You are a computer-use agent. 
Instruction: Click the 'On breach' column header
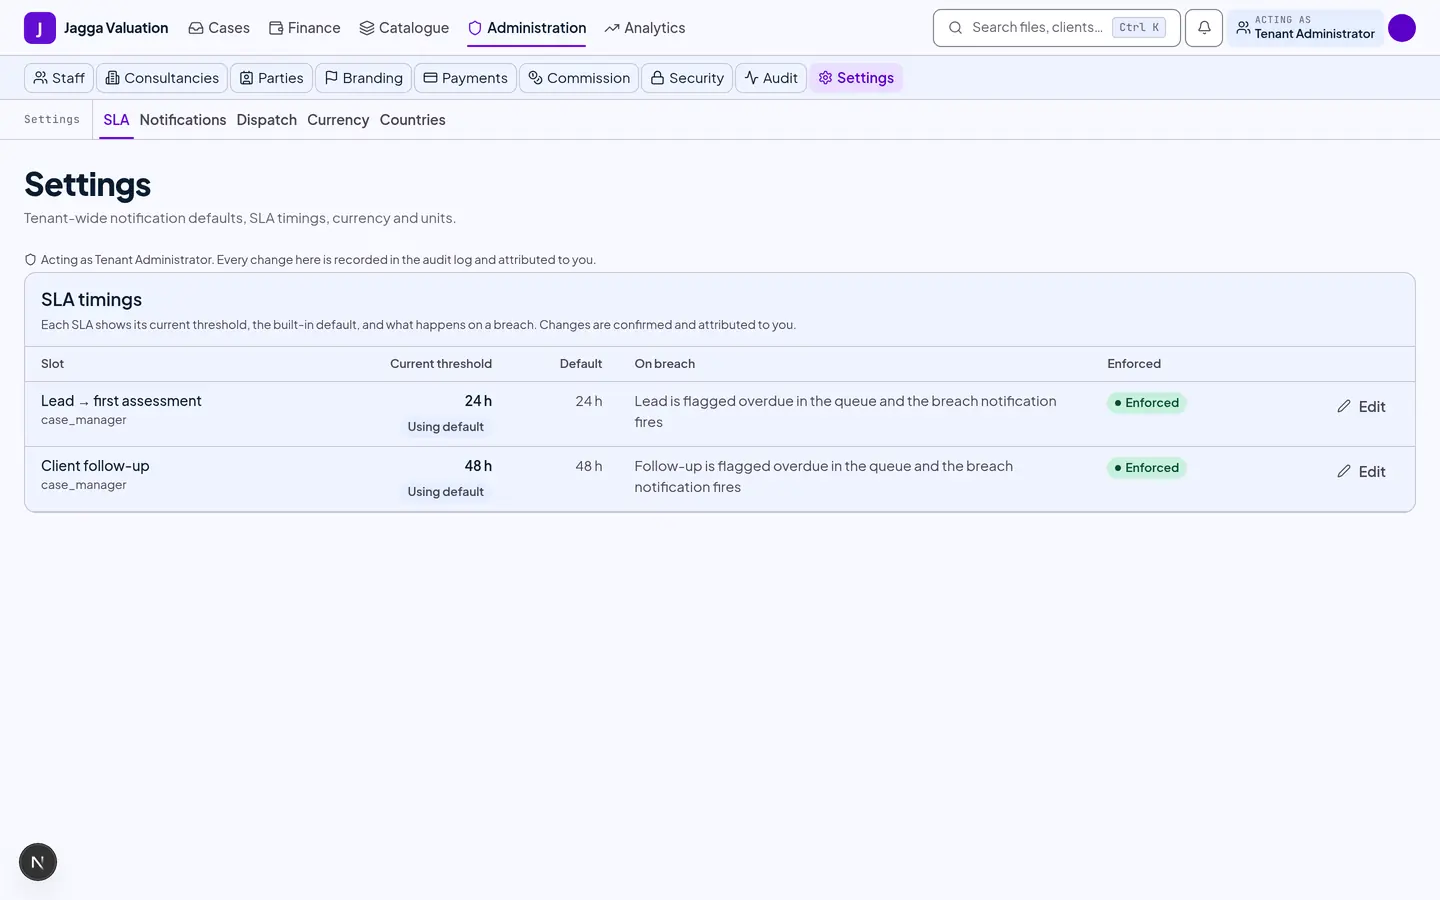665,364
